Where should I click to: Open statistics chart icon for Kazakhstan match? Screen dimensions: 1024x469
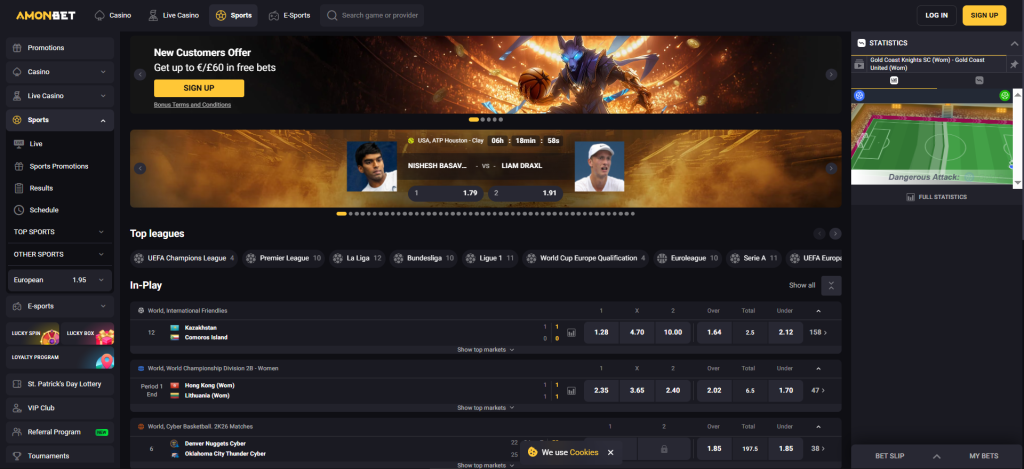(x=571, y=332)
